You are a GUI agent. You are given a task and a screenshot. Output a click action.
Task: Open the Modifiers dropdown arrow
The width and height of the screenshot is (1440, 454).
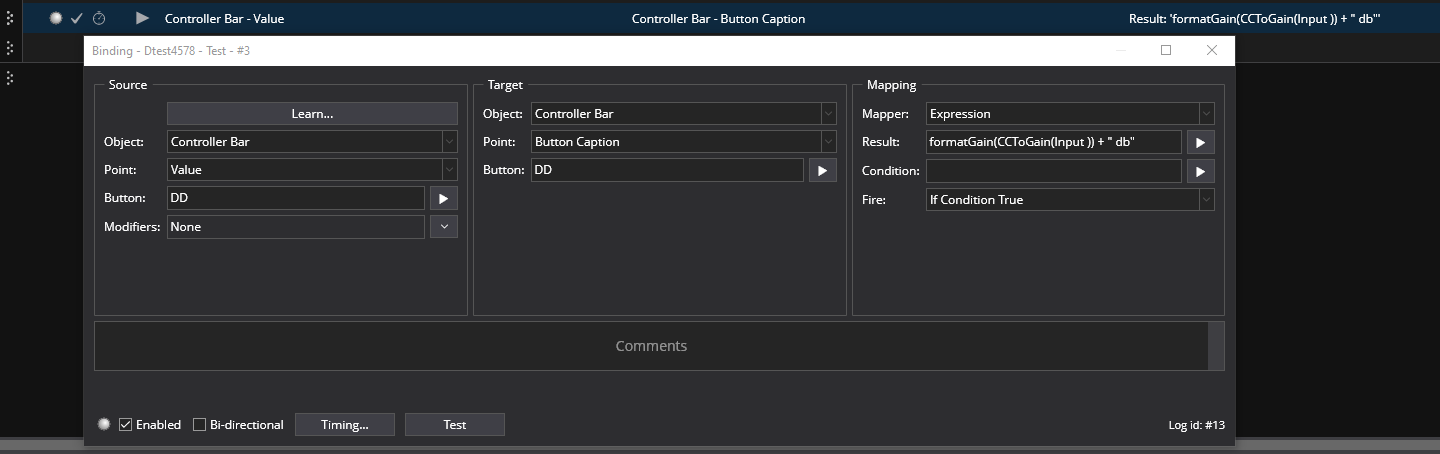click(443, 227)
